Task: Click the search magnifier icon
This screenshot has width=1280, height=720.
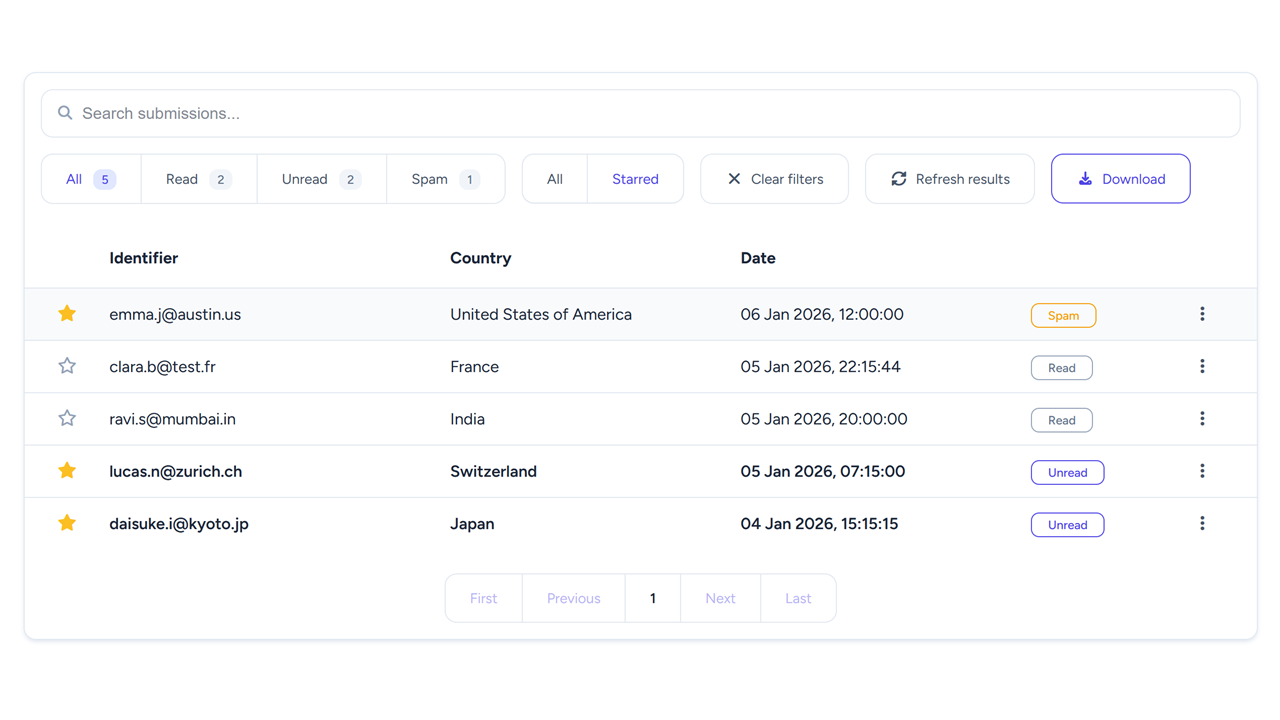Action: (65, 113)
